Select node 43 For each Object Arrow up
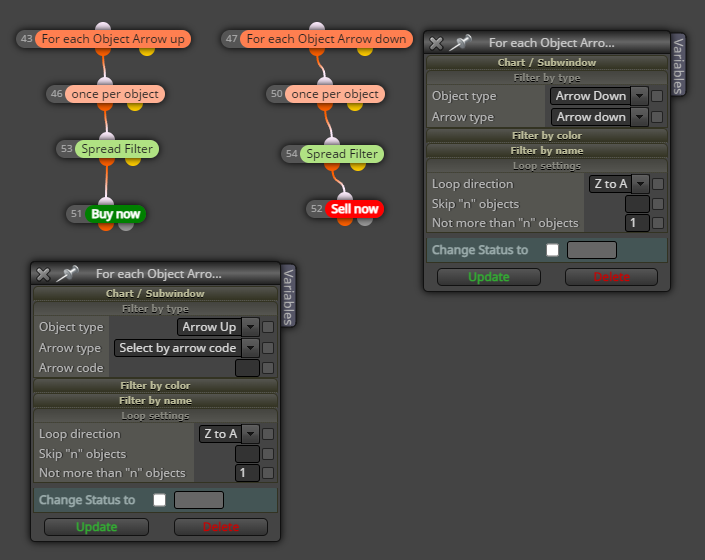The height and width of the screenshot is (560, 705). [113, 39]
